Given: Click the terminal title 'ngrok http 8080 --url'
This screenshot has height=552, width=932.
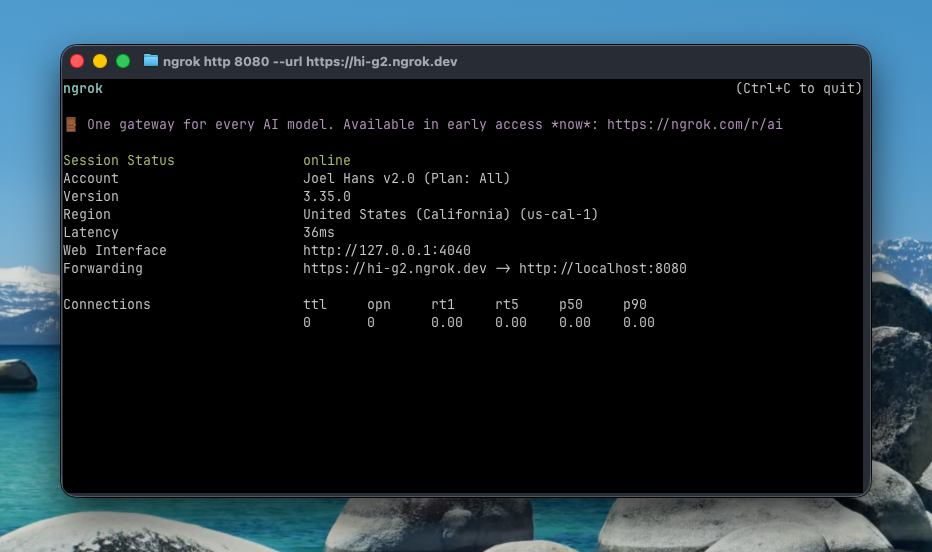Looking at the screenshot, I should click(232, 62).
